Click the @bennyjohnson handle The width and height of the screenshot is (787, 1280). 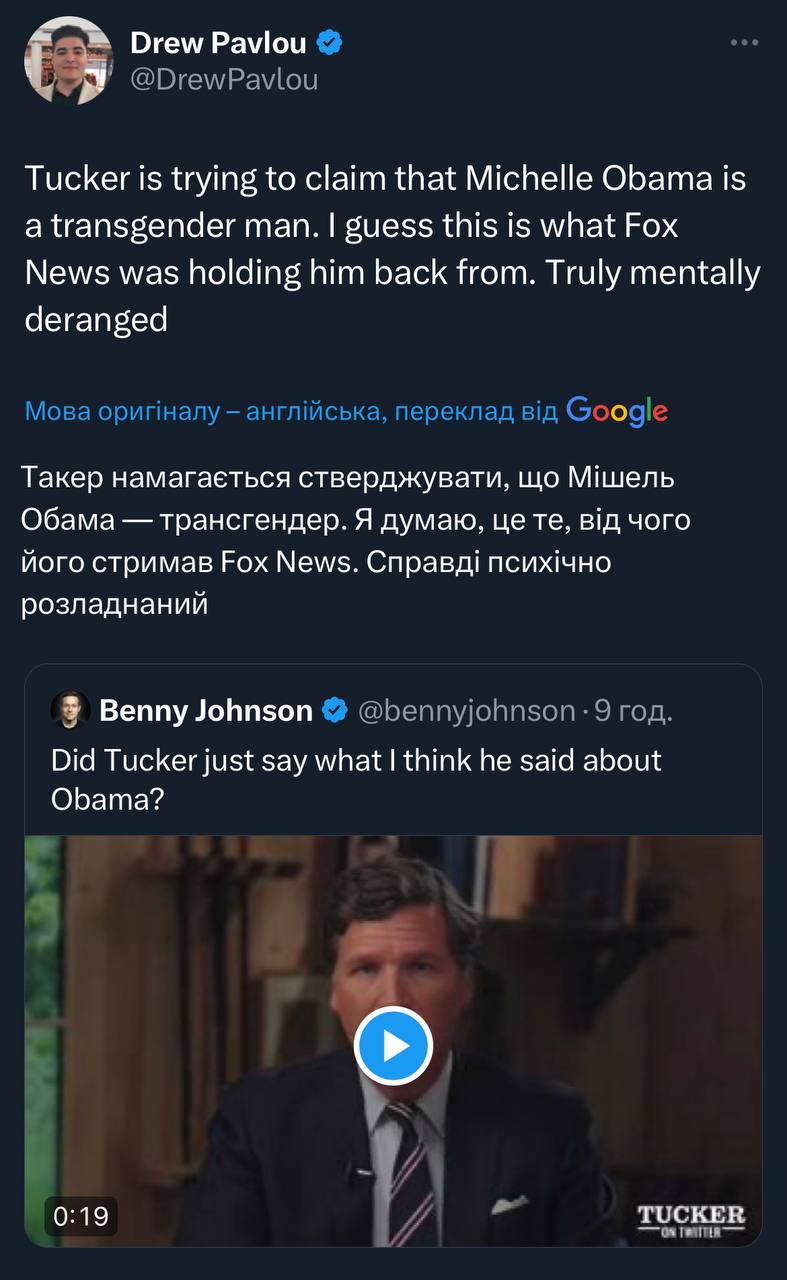click(465, 710)
